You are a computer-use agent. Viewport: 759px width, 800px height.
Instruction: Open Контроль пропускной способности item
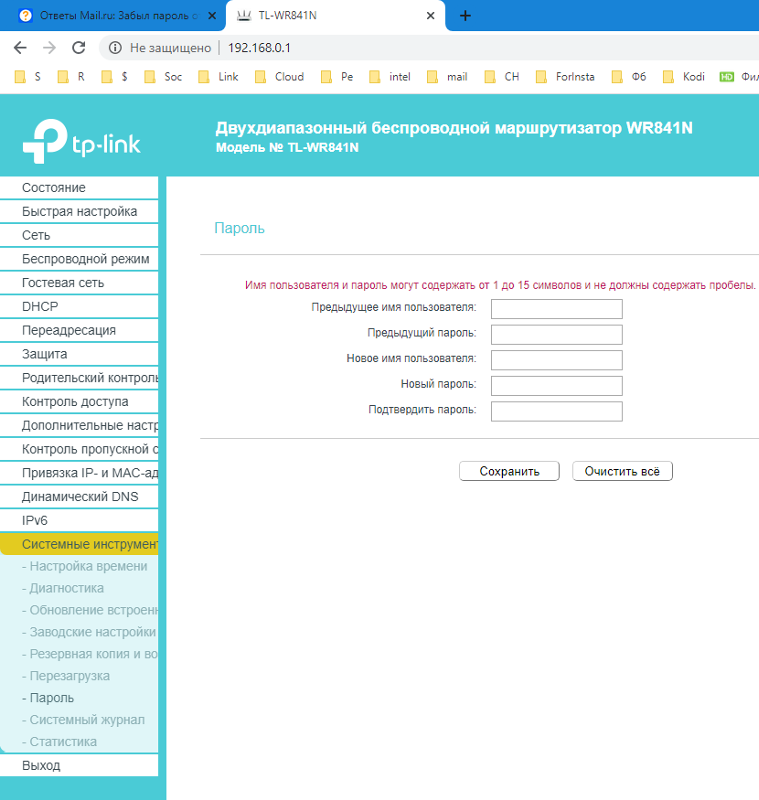coord(79,449)
